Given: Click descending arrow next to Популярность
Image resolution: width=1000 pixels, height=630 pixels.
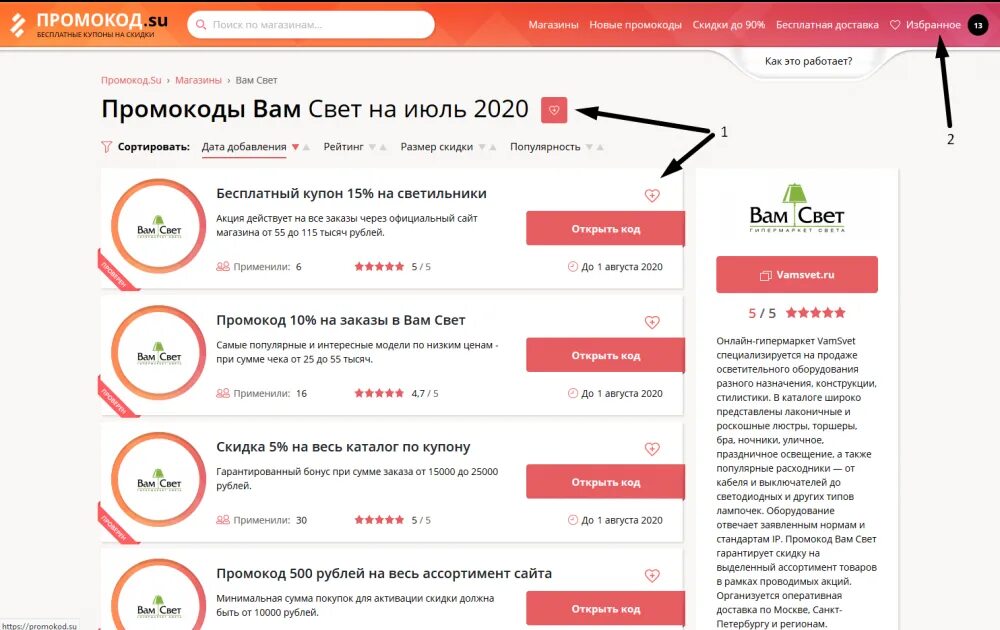Looking at the screenshot, I should coord(589,147).
